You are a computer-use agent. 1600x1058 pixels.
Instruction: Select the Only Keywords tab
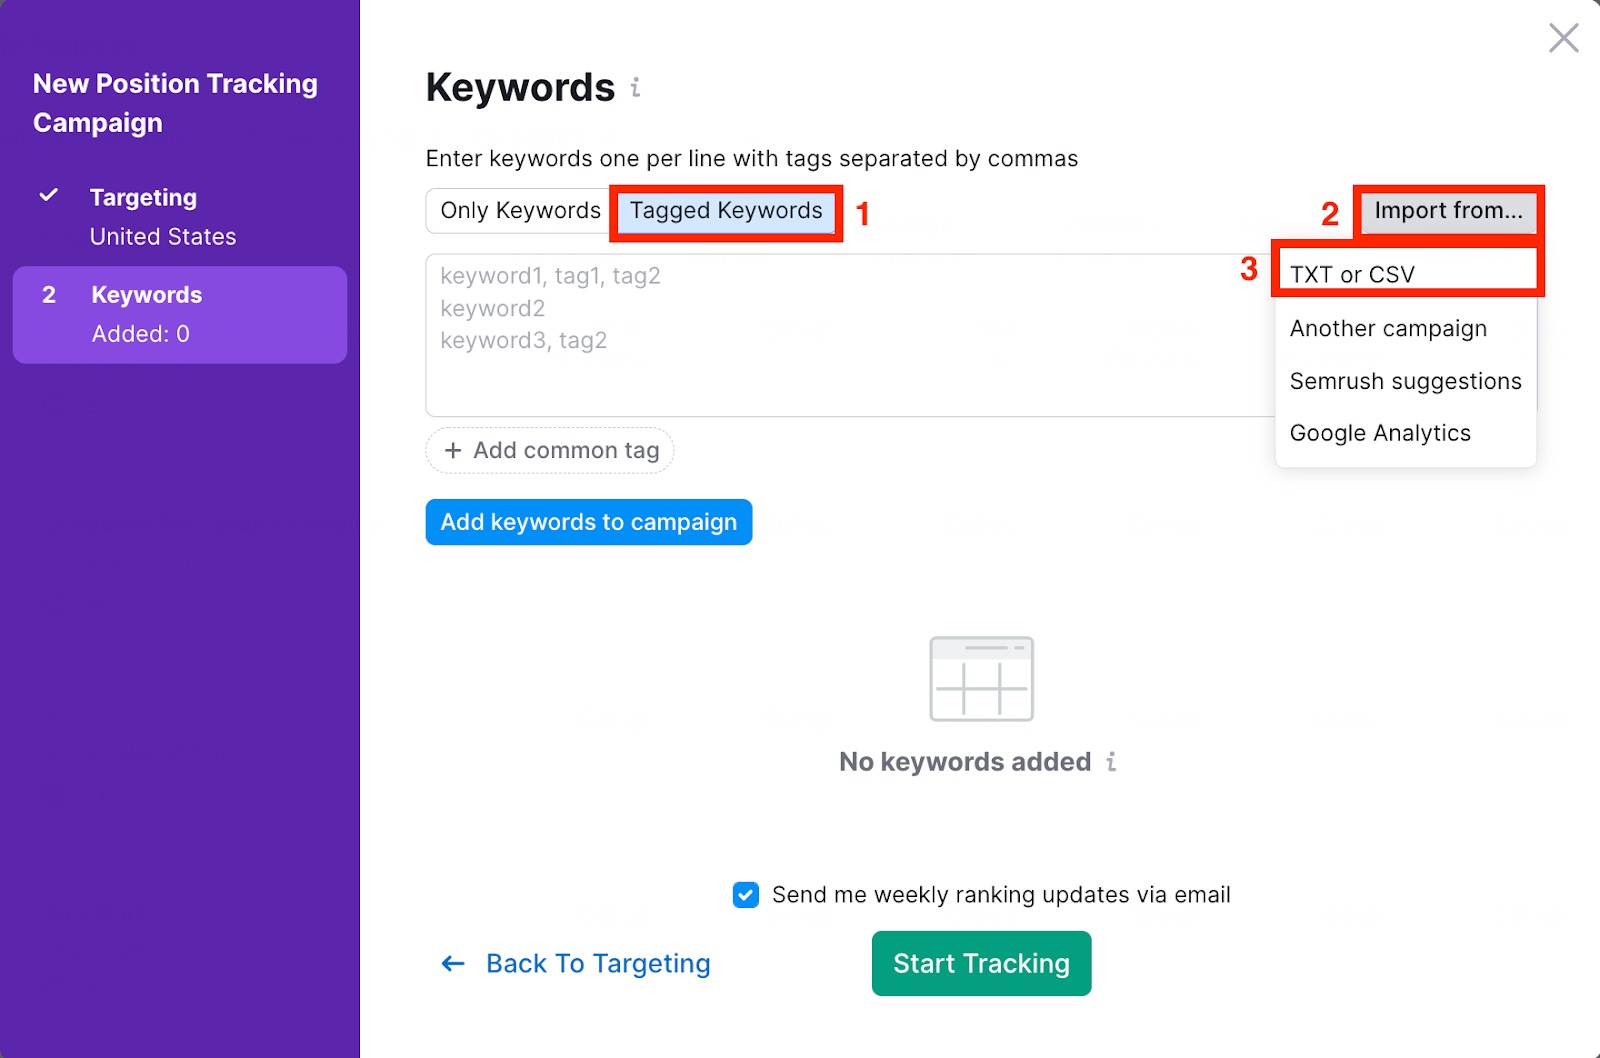[521, 210]
